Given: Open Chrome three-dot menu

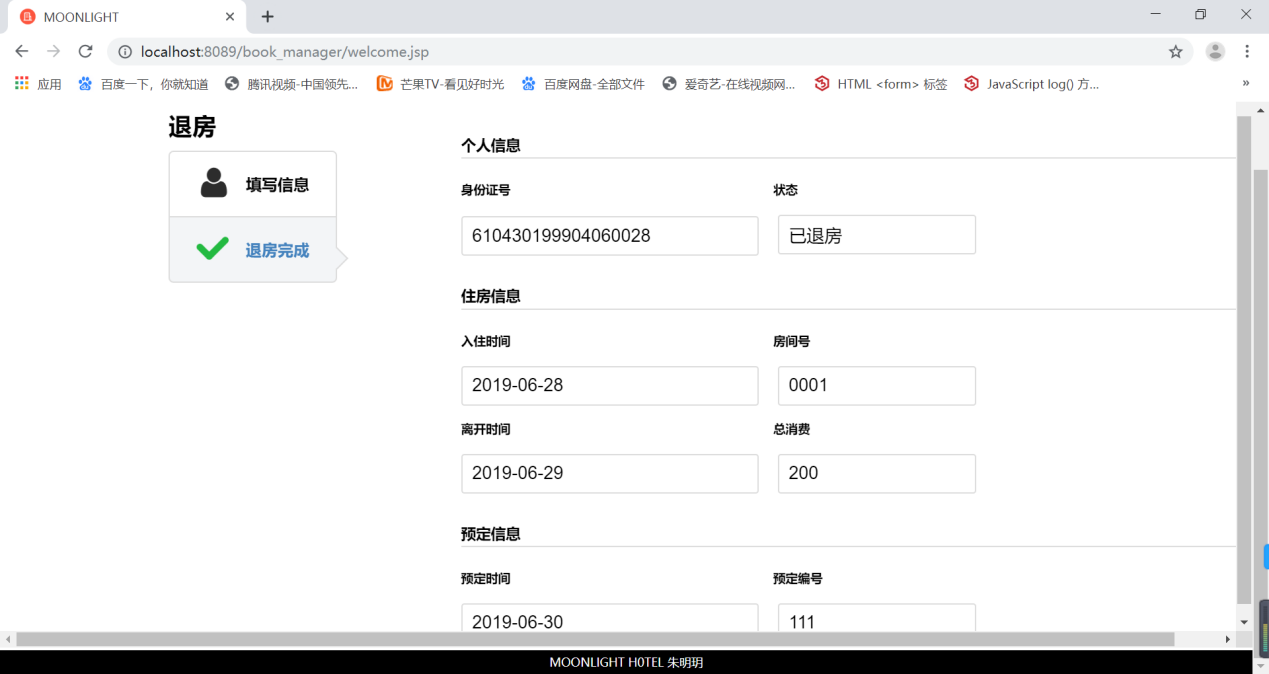Looking at the screenshot, I should 1247,52.
